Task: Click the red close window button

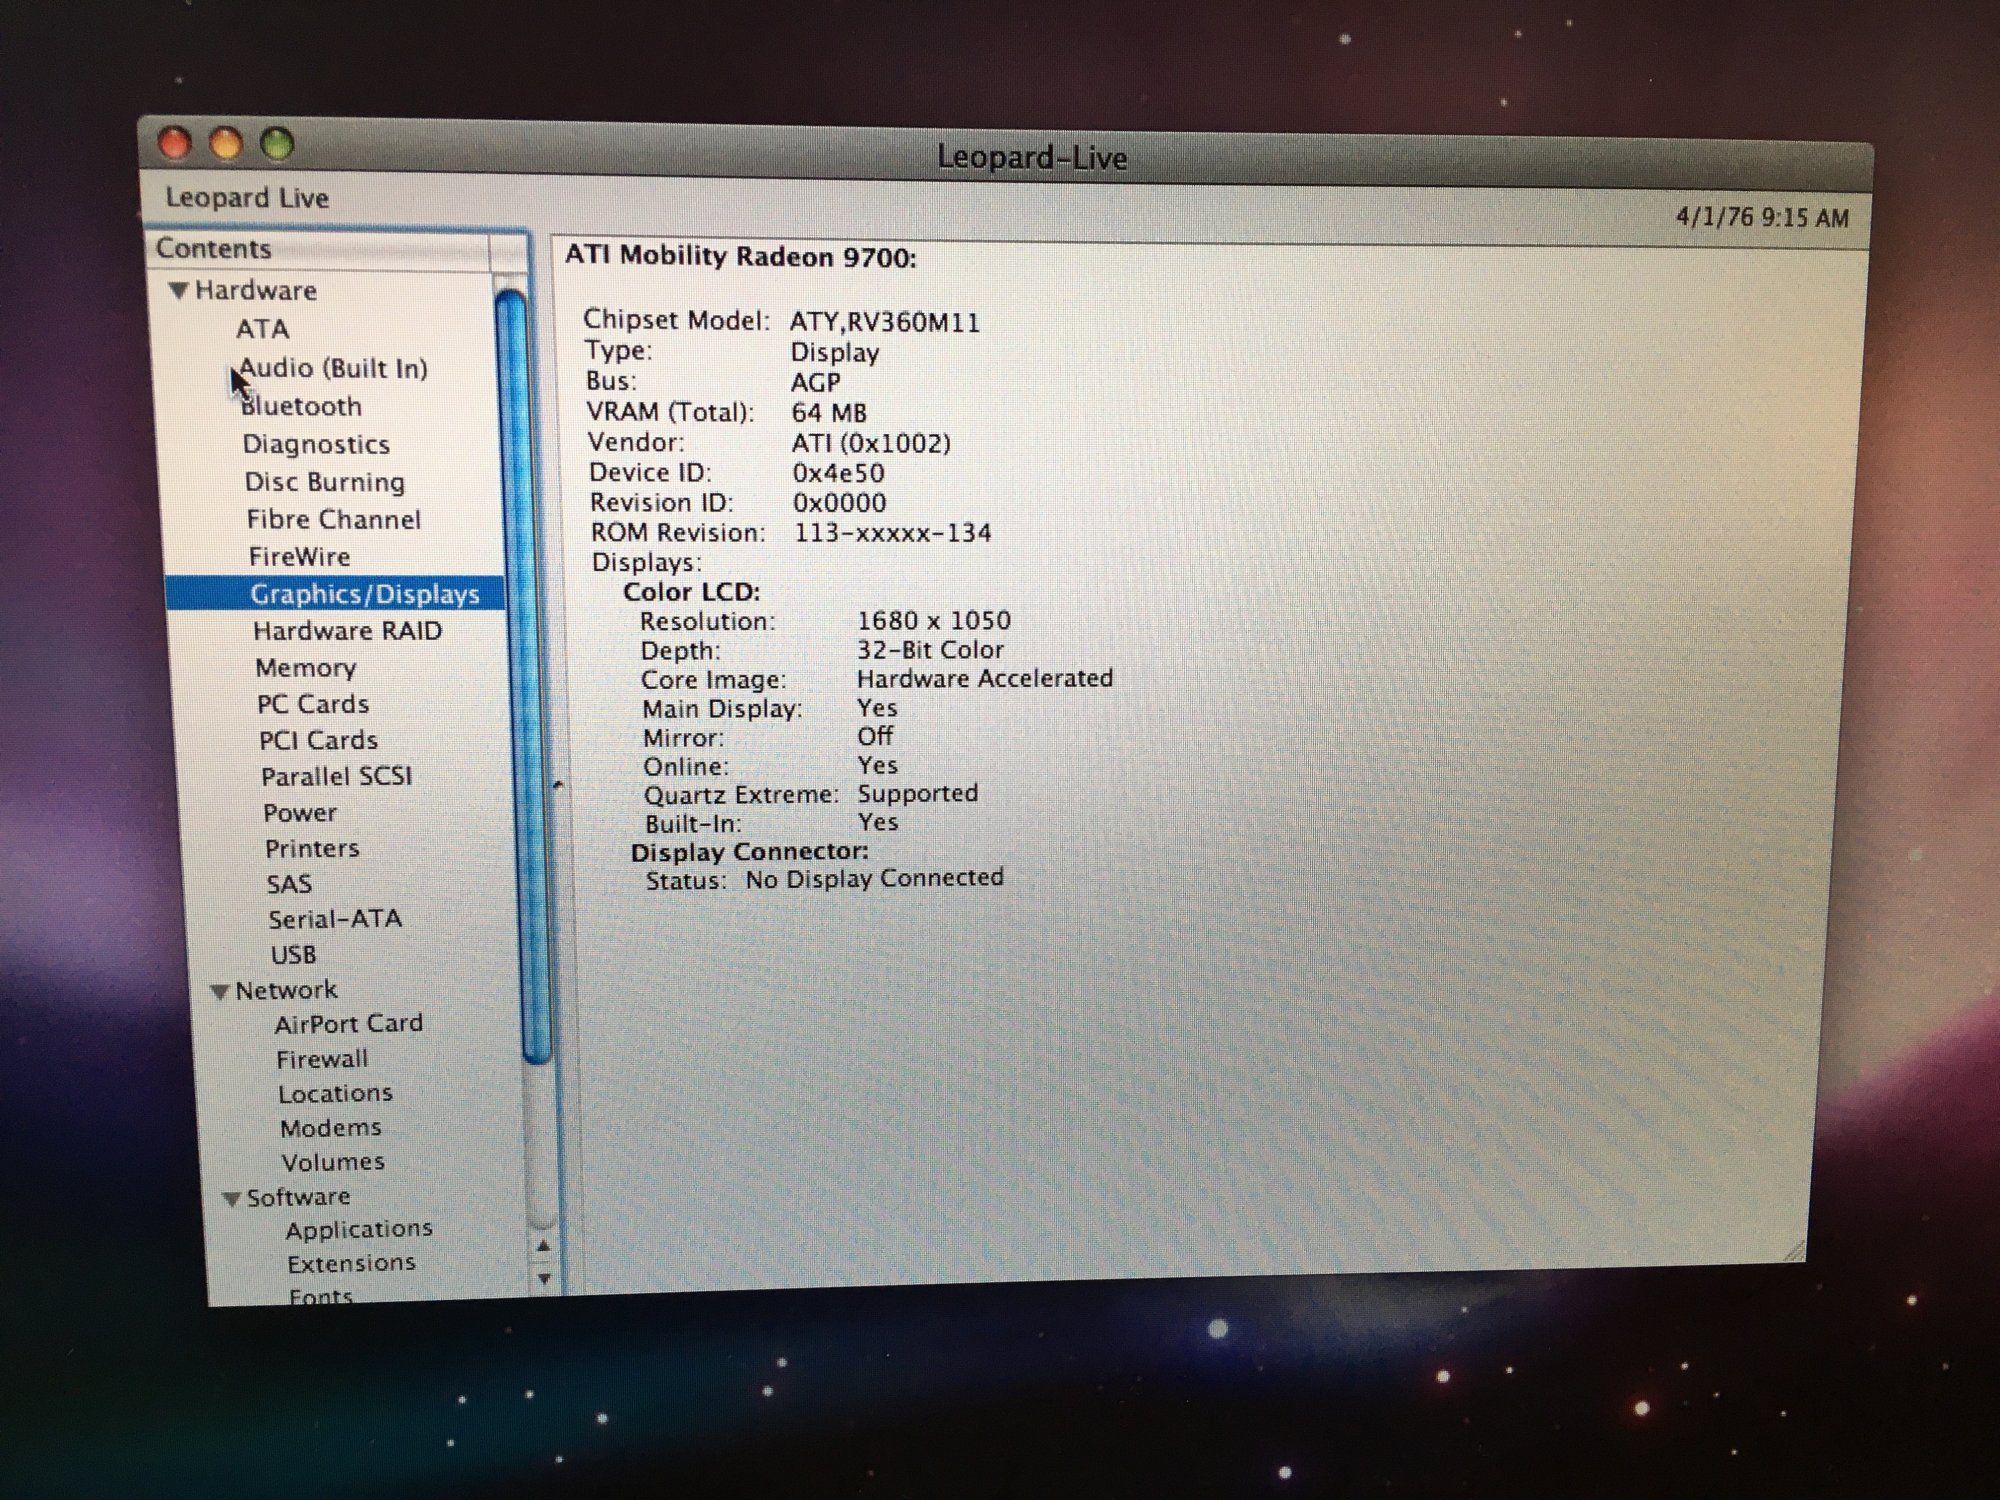Action: (x=176, y=143)
